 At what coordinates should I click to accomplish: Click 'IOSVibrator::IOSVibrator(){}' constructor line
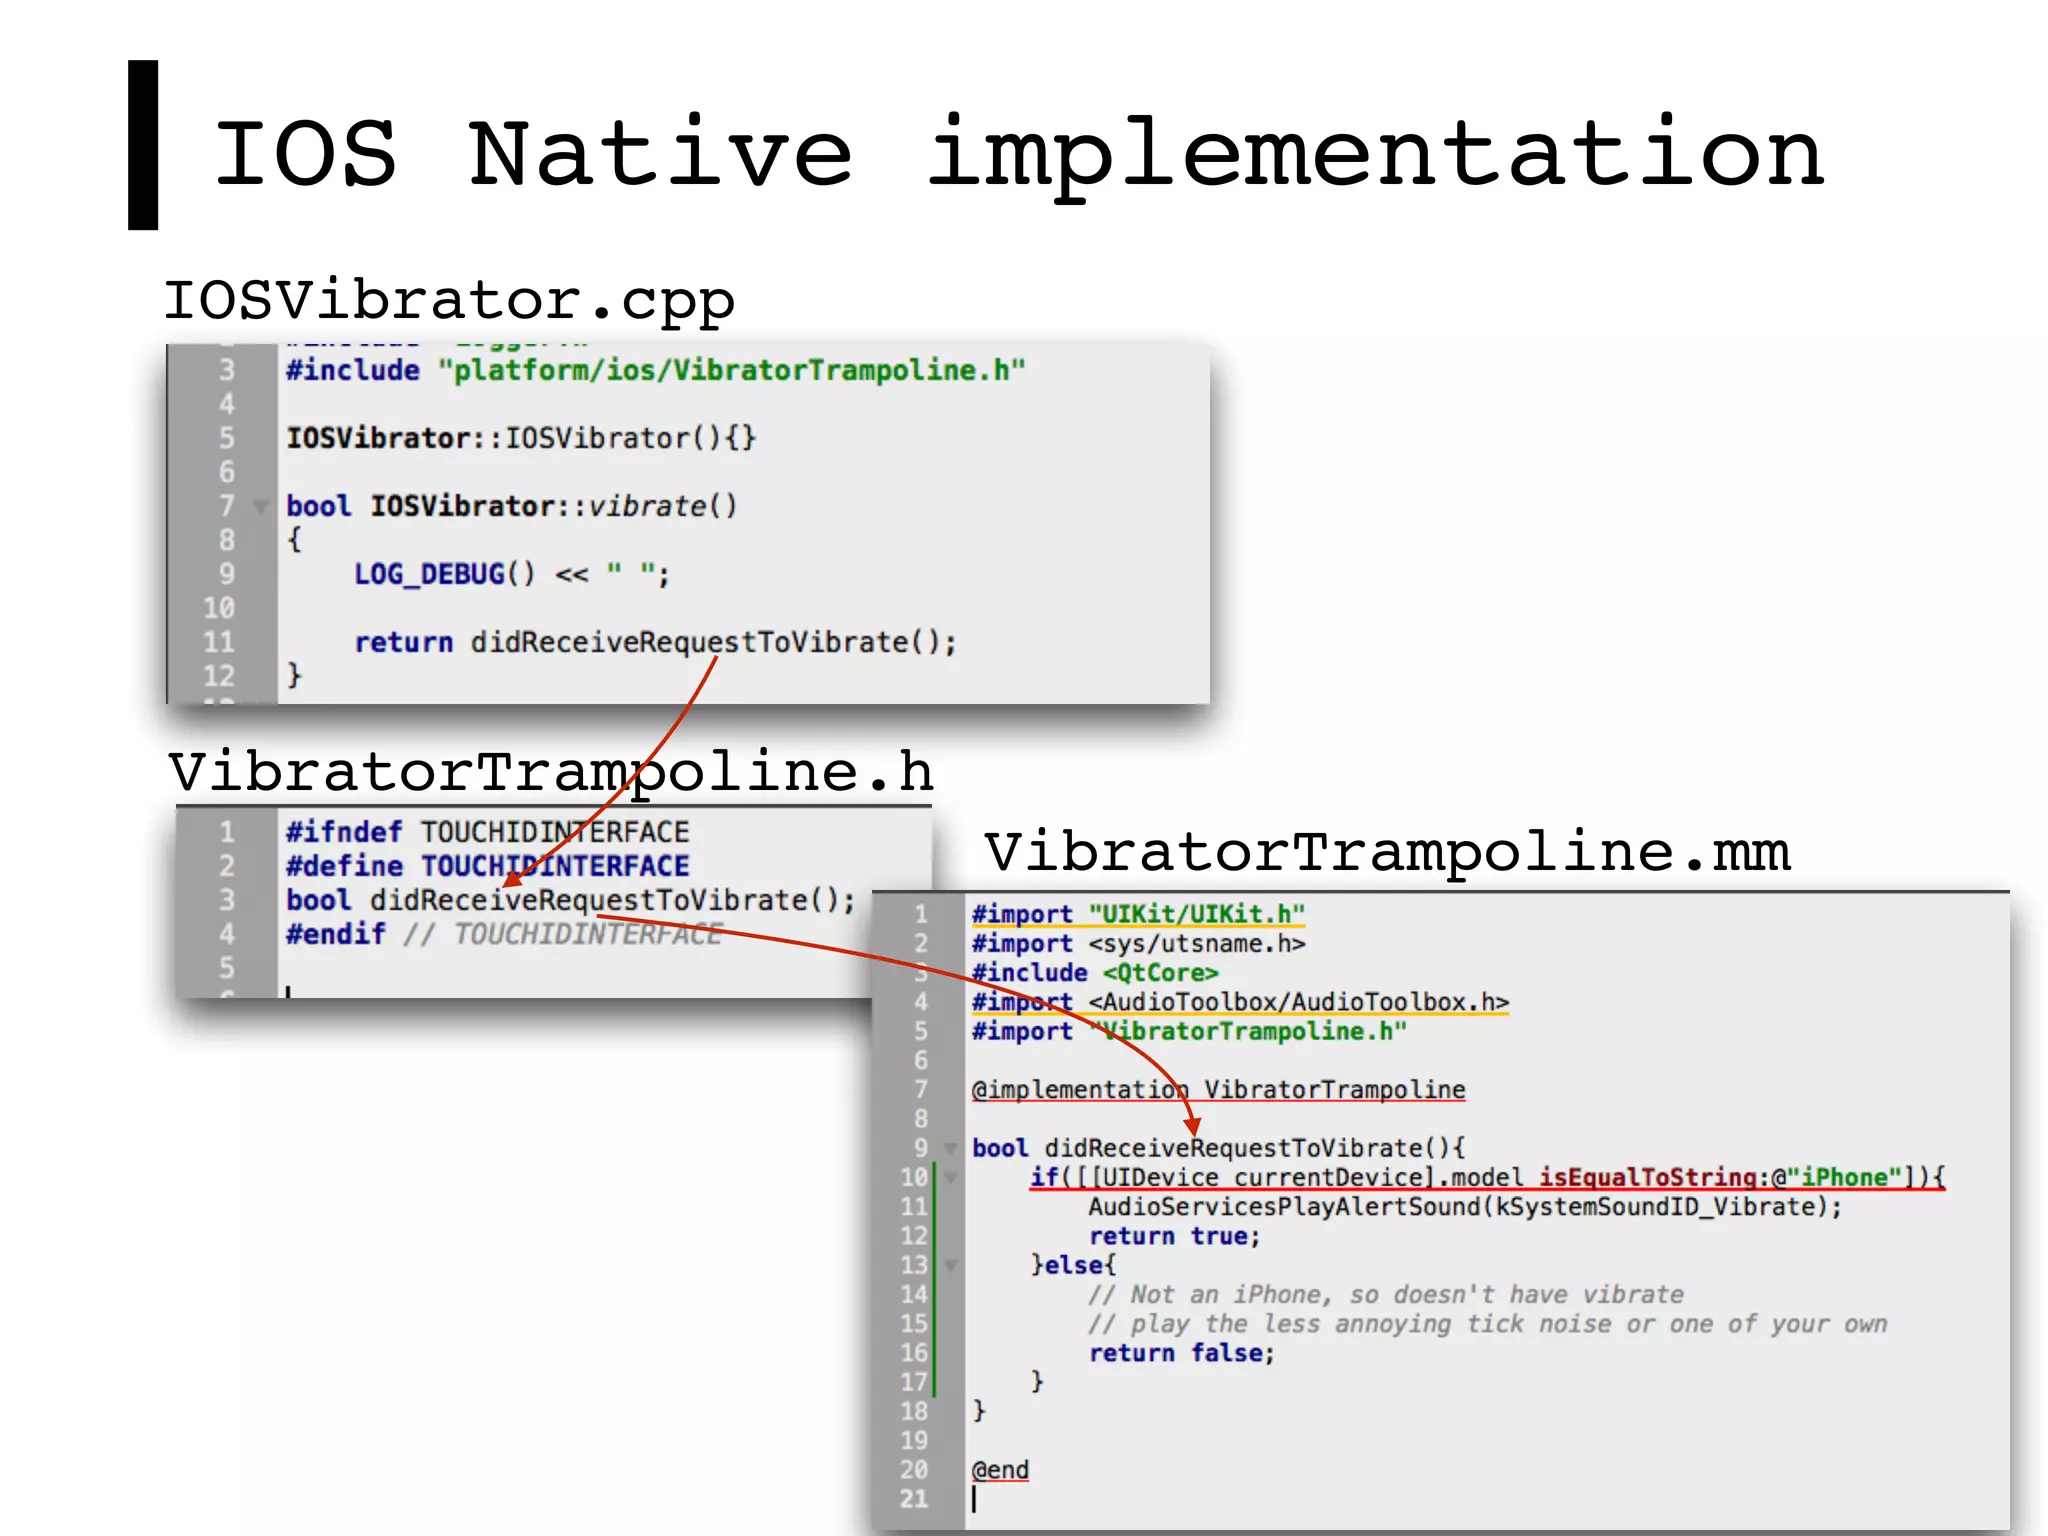(521, 438)
